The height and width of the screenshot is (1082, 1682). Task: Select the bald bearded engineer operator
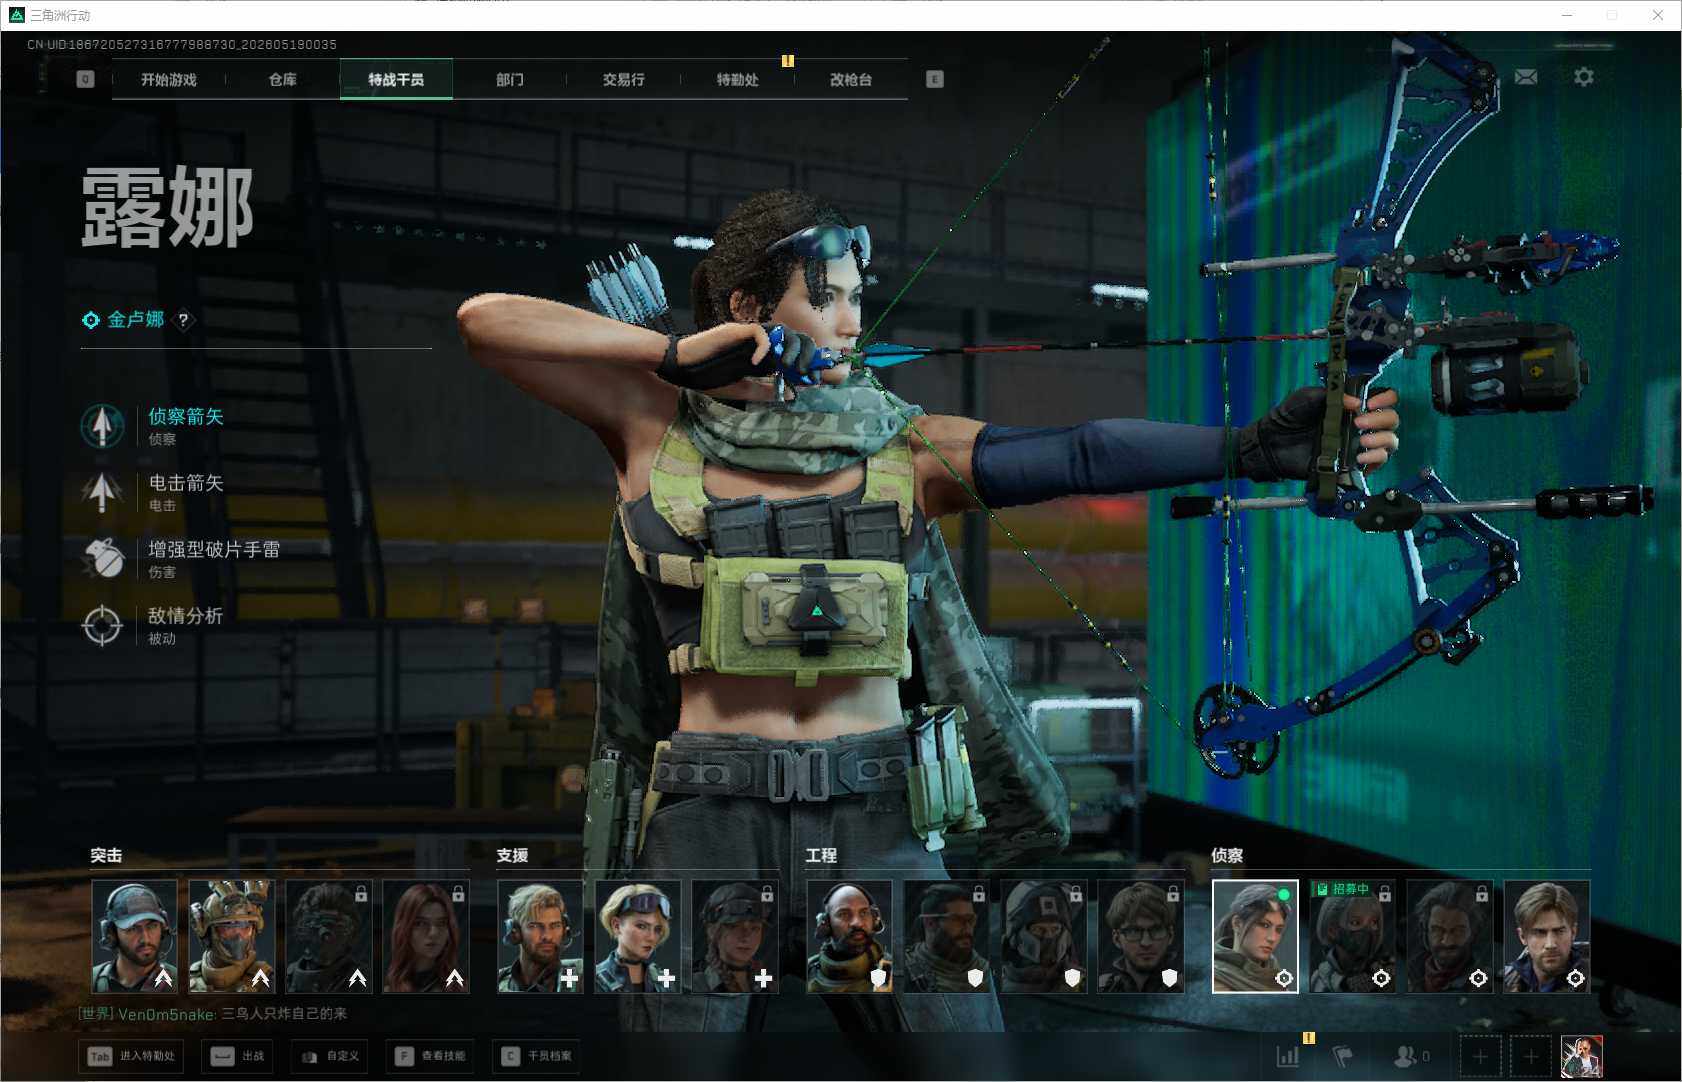tap(850, 936)
